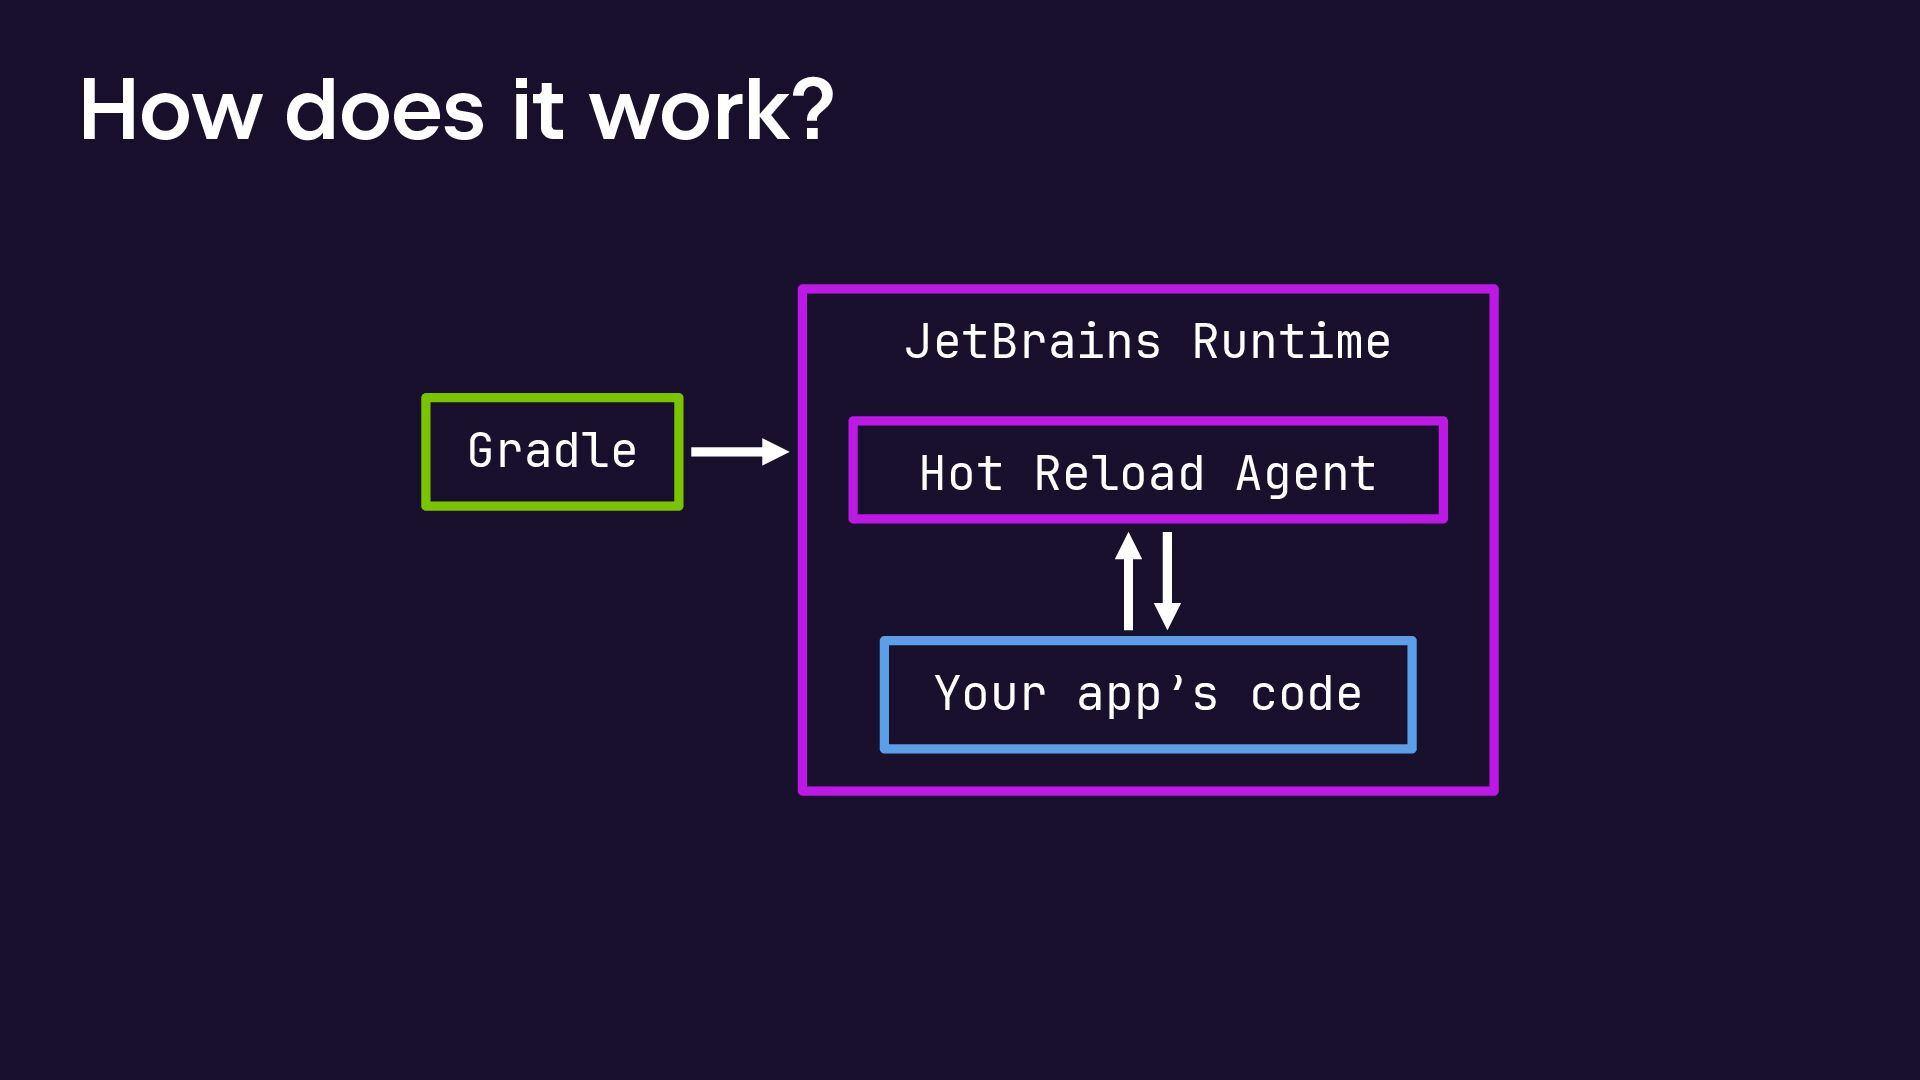The image size is (1920, 1080).
Task: Click the word 'it' in the title
Action: 538,110
